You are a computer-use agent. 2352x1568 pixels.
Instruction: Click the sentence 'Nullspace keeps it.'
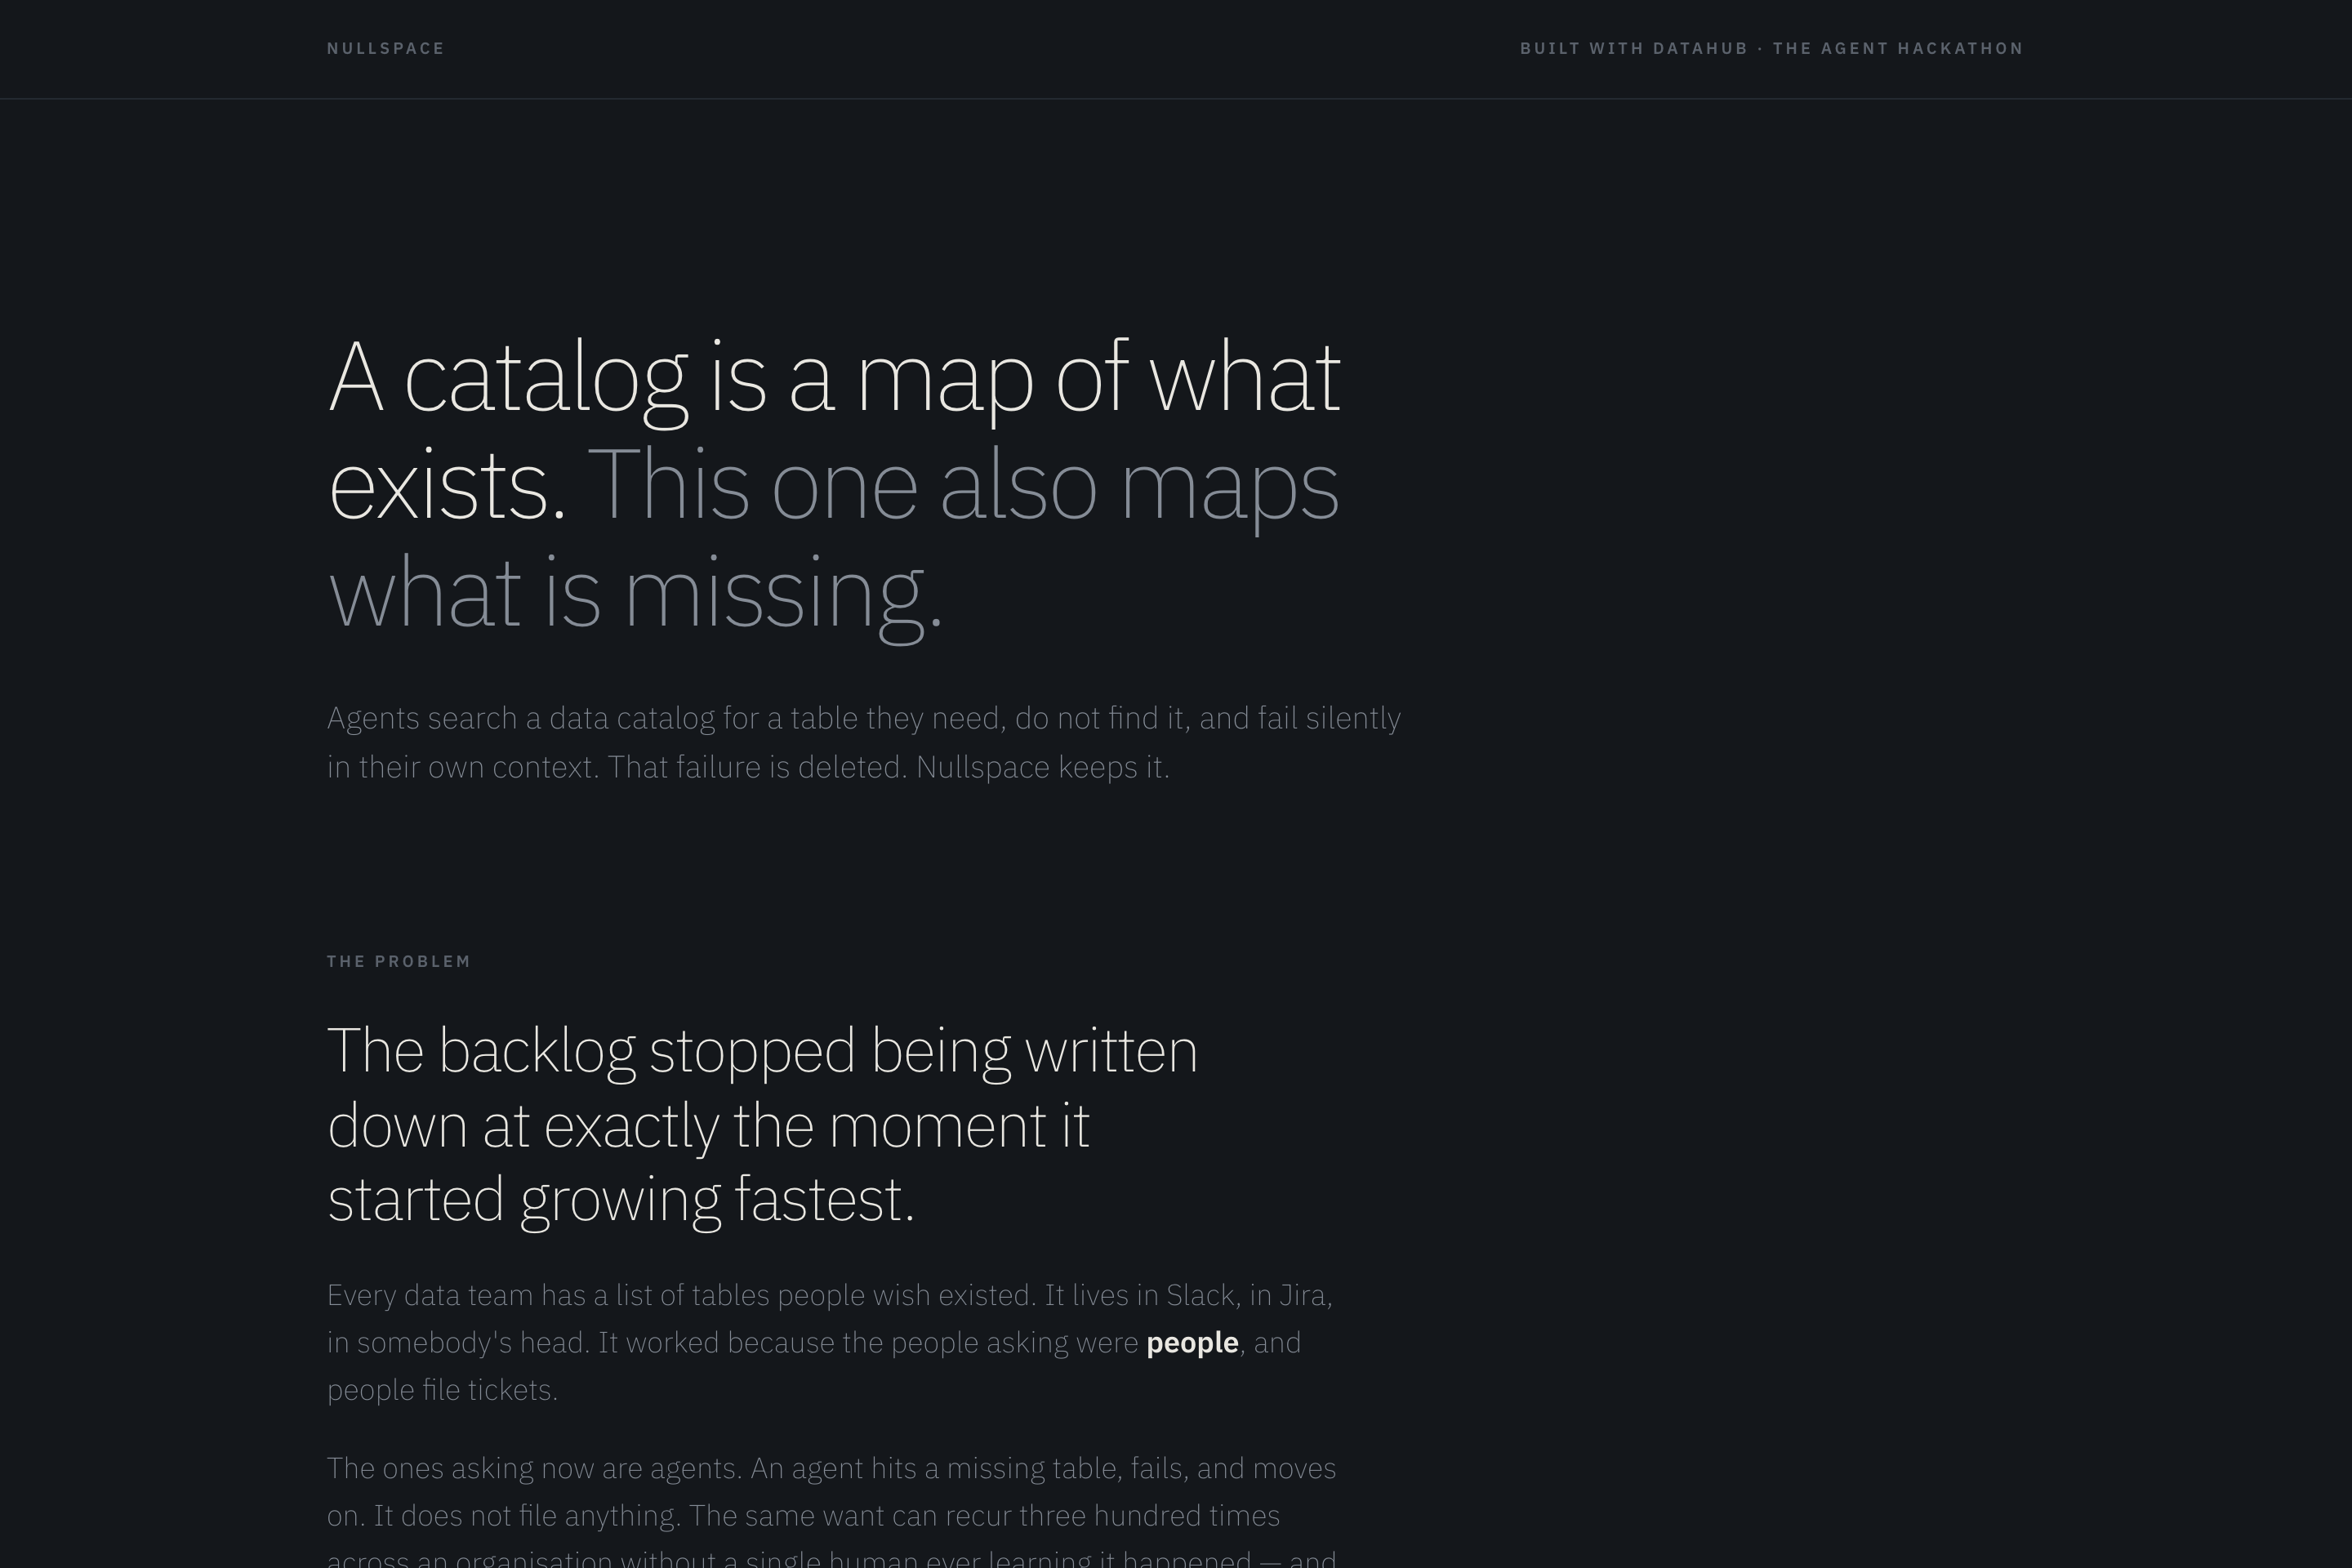point(1042,767)
